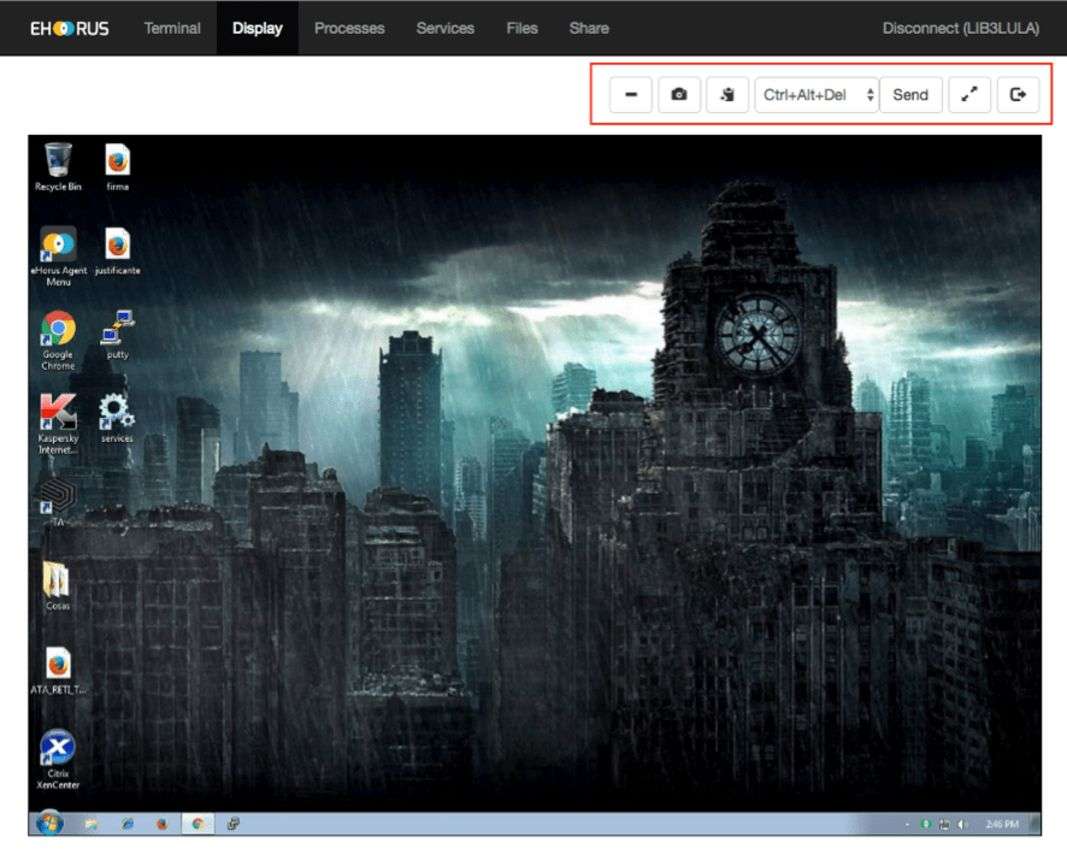Image resolution: width=1067 pixels, height=861 pixels.
Task: Select the Google Chrome desktop shortcut
Action: click(x=58, y=332)
